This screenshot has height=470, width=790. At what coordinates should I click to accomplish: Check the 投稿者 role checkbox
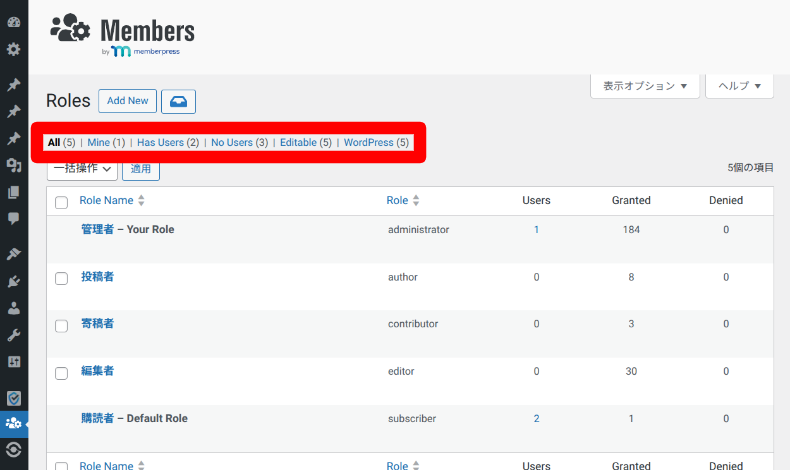61,278
